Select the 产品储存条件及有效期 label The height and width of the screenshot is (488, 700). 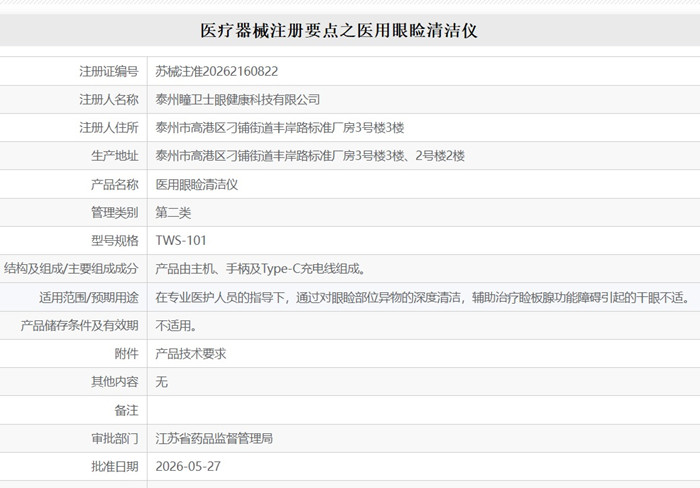79,325
